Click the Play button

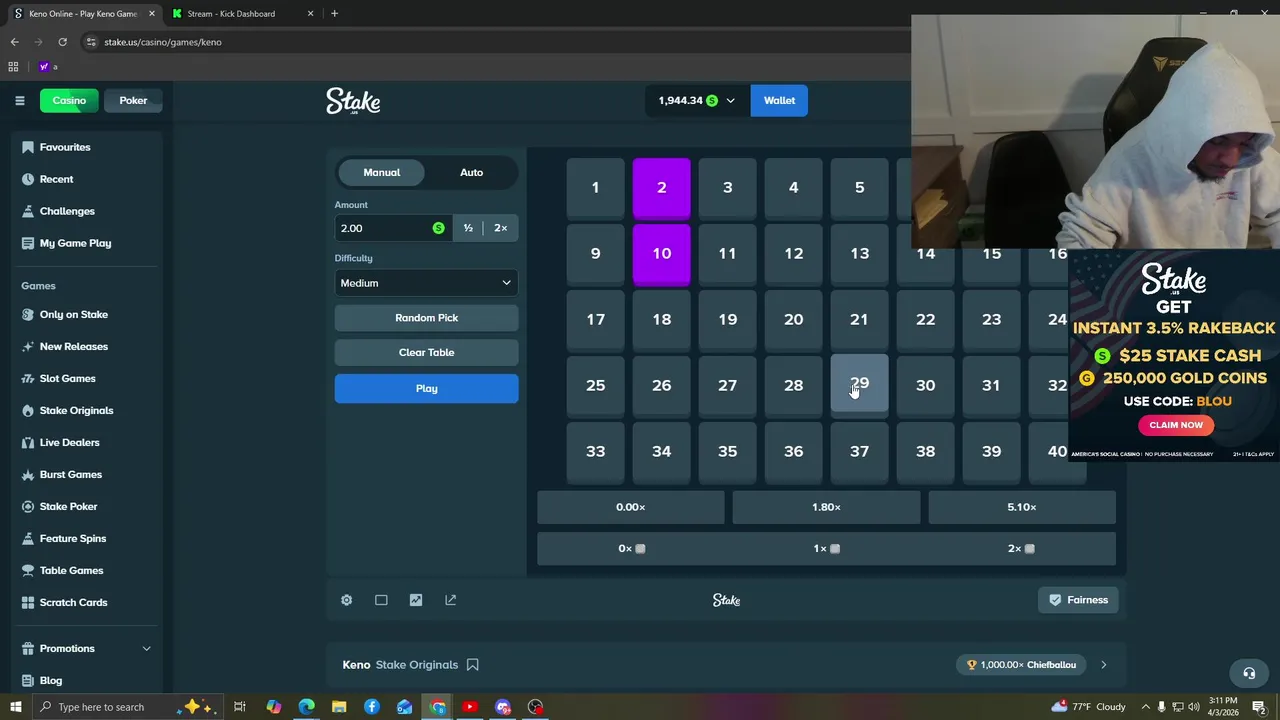[426, 388]
